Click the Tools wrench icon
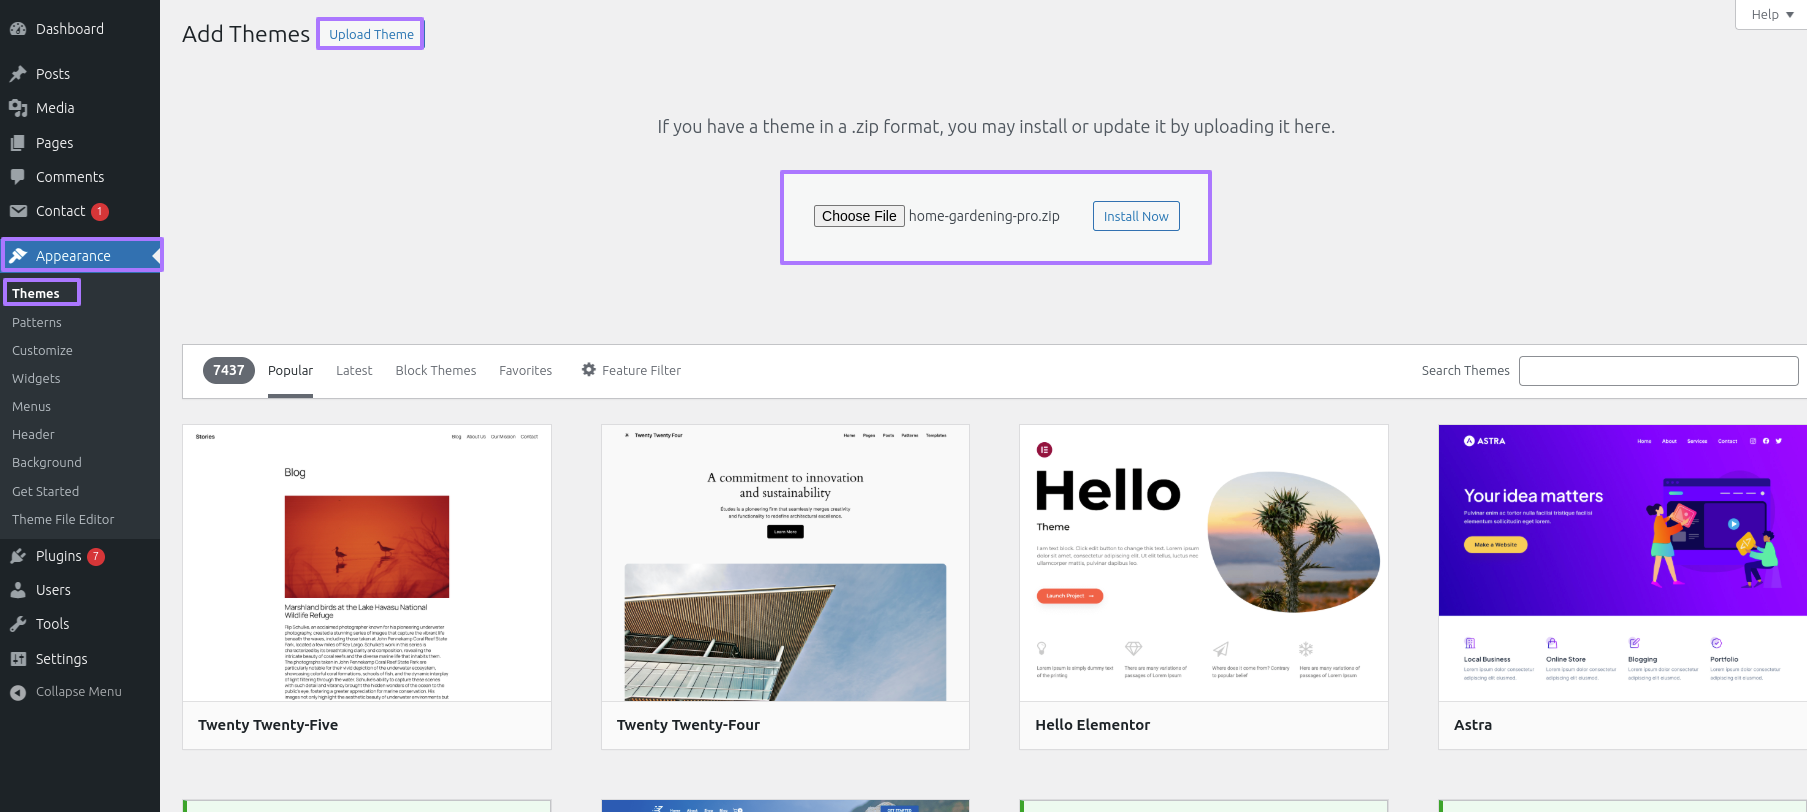1807x812 pixels. 18,624
